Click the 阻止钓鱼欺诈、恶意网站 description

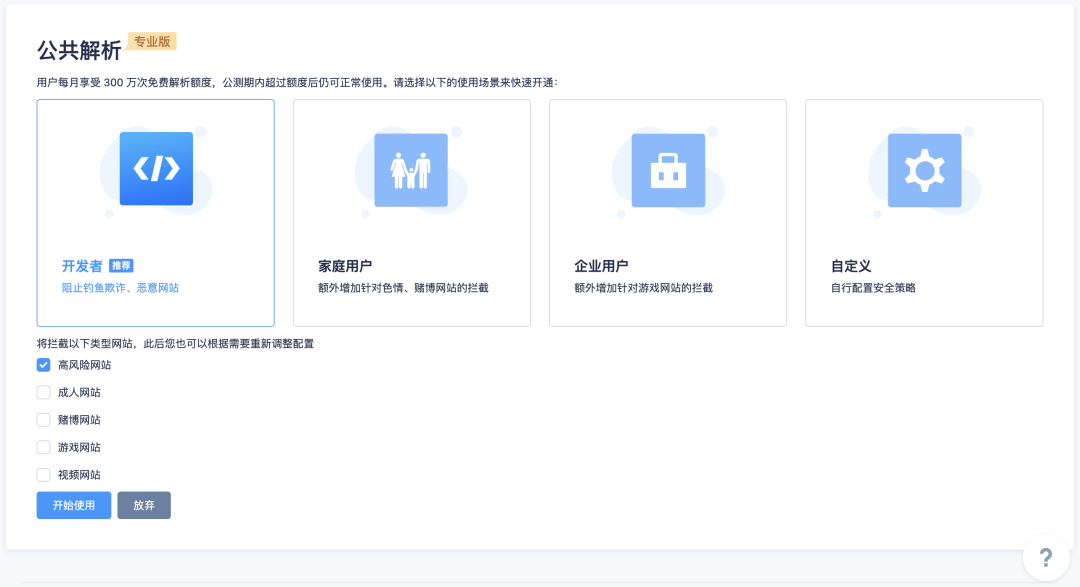pos(121,288)
